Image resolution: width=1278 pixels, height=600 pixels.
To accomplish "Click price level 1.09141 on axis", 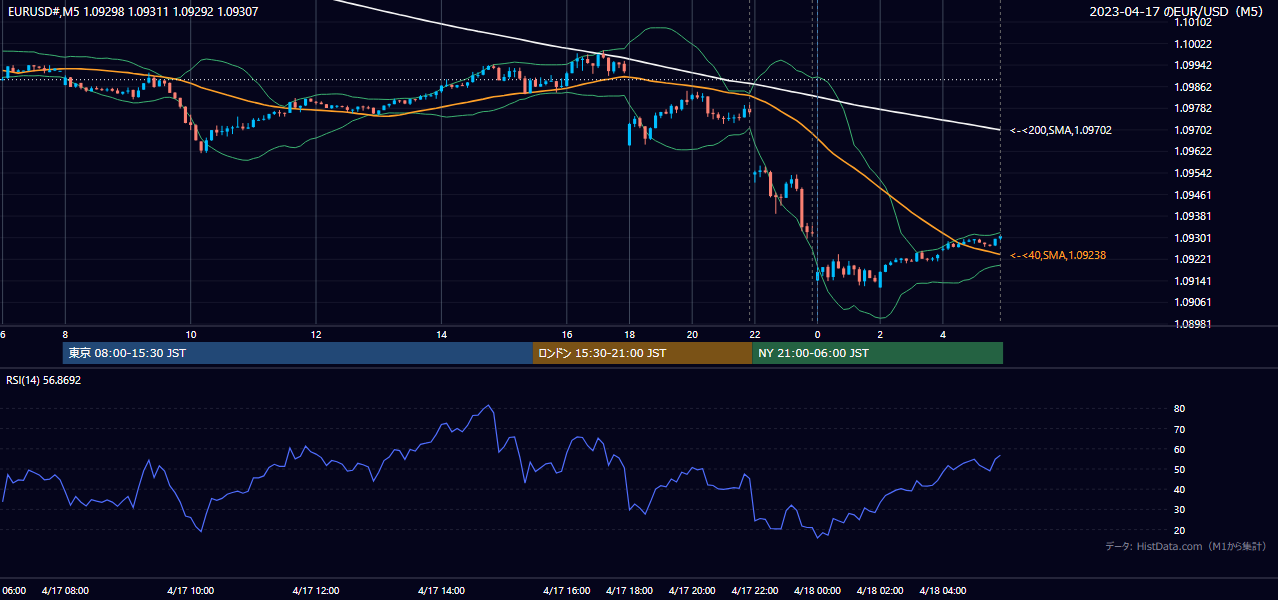I will [x=1194, y=281].
